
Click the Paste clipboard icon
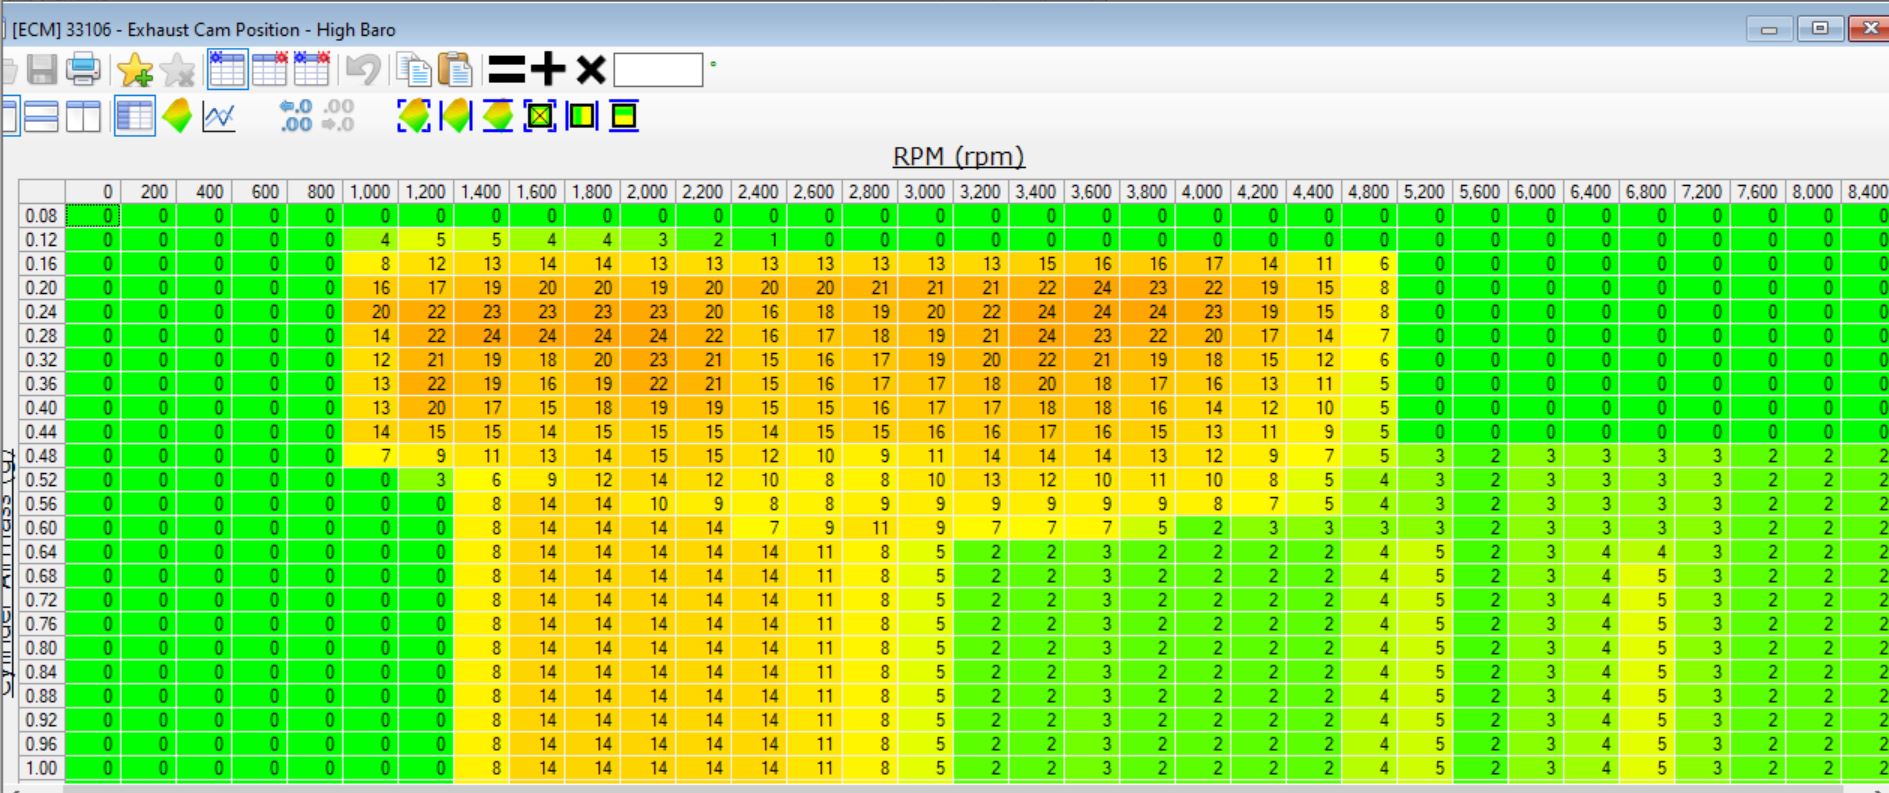[455, 69]
